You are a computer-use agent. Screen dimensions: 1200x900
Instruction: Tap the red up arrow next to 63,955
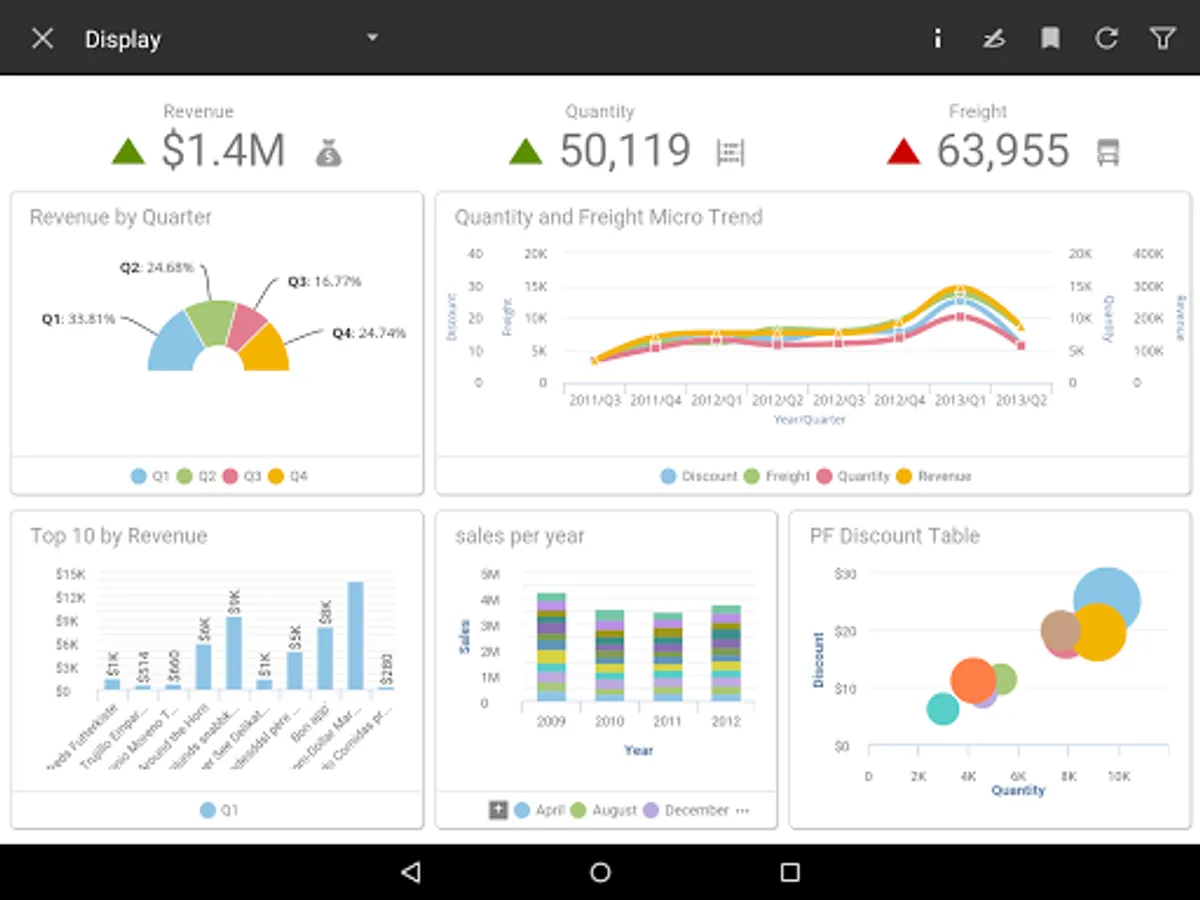coord(903,151)
